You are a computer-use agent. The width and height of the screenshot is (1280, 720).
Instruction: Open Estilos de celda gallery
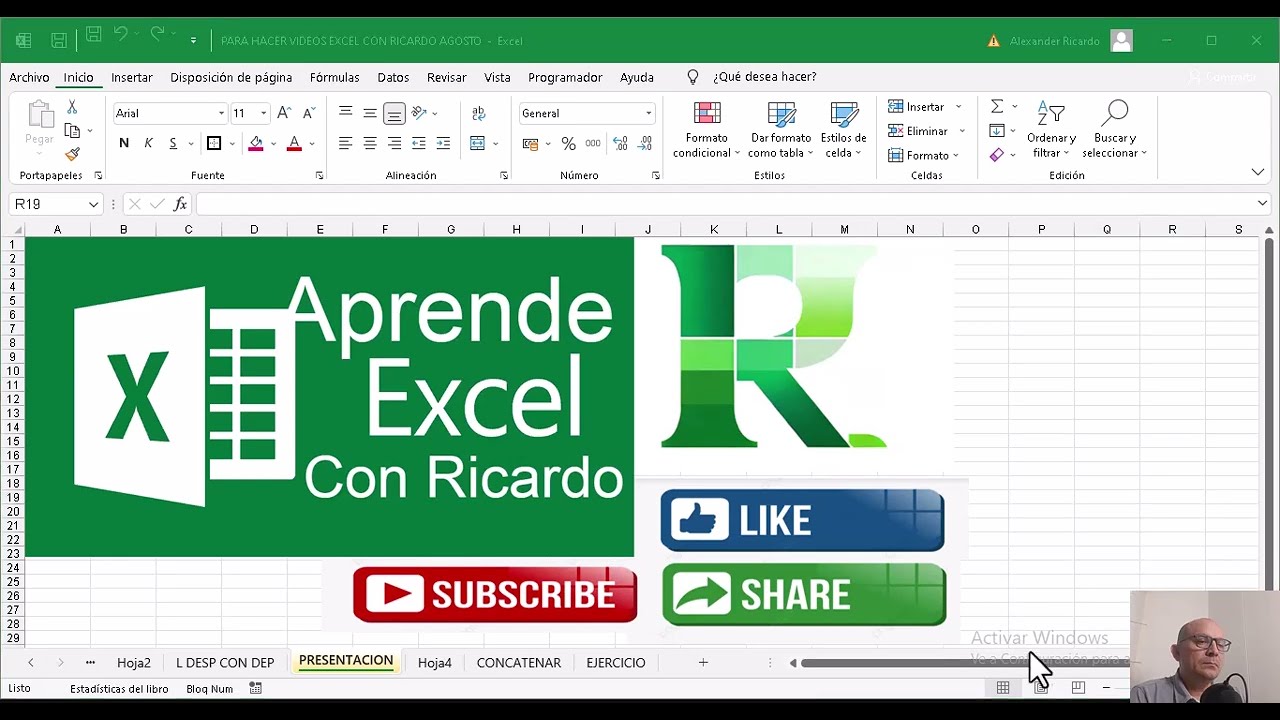(844, 130)
